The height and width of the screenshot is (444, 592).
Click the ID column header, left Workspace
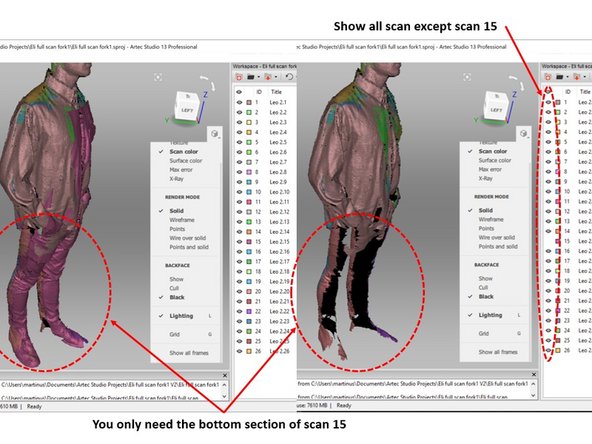[x=259, y=92]
